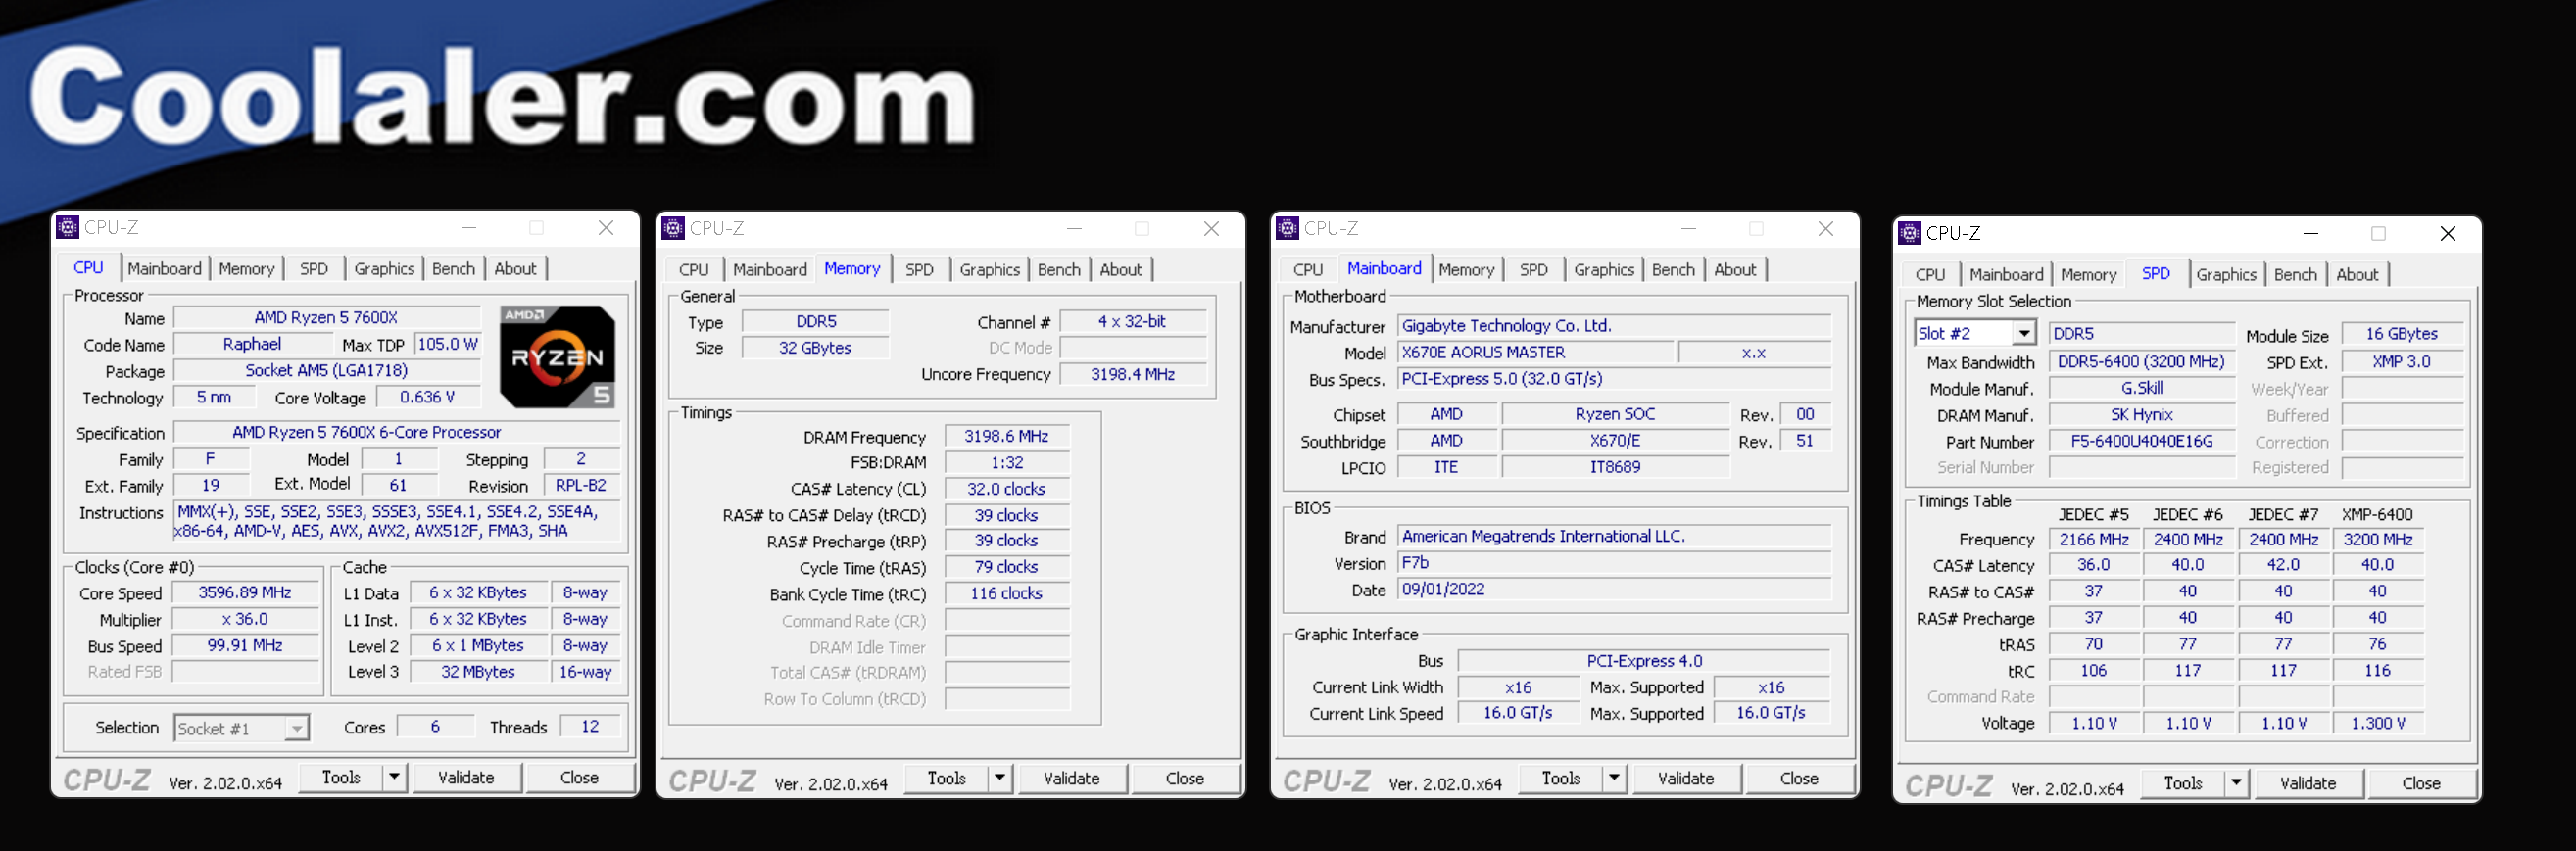Open Graphics tab in the Memory window

click(x=990, y=270)
